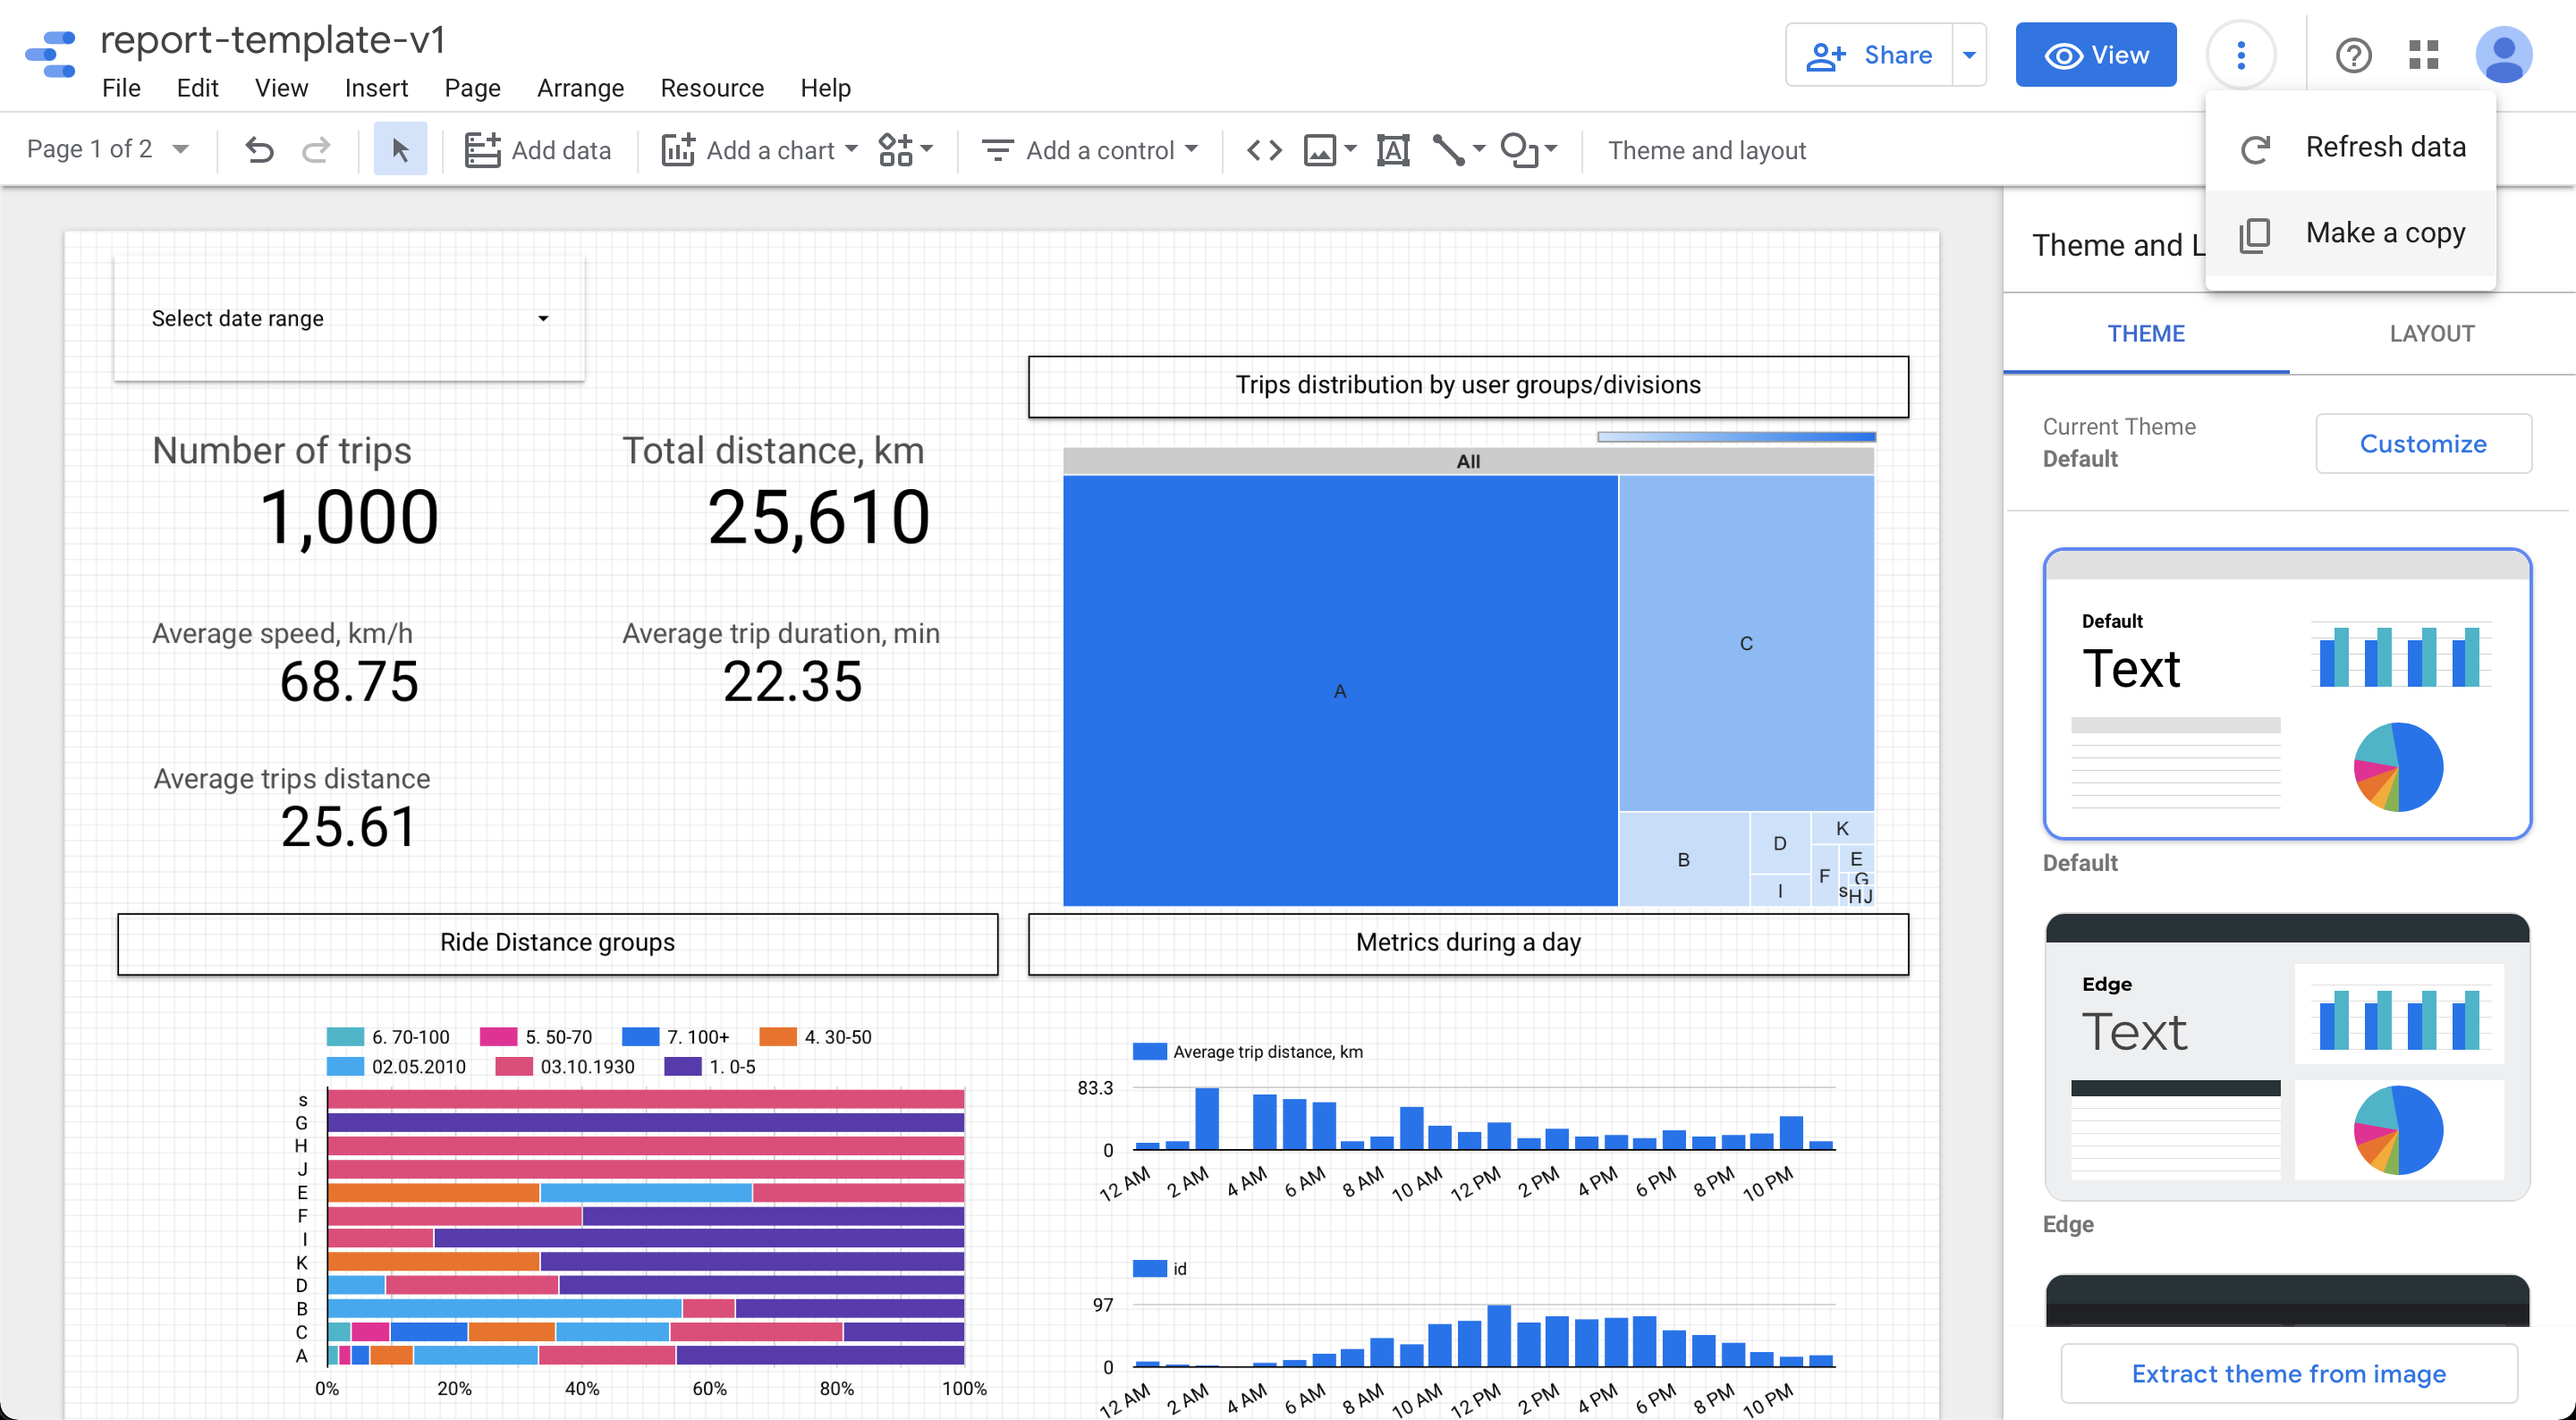Open the Help menu

click(x=825, y=88)
